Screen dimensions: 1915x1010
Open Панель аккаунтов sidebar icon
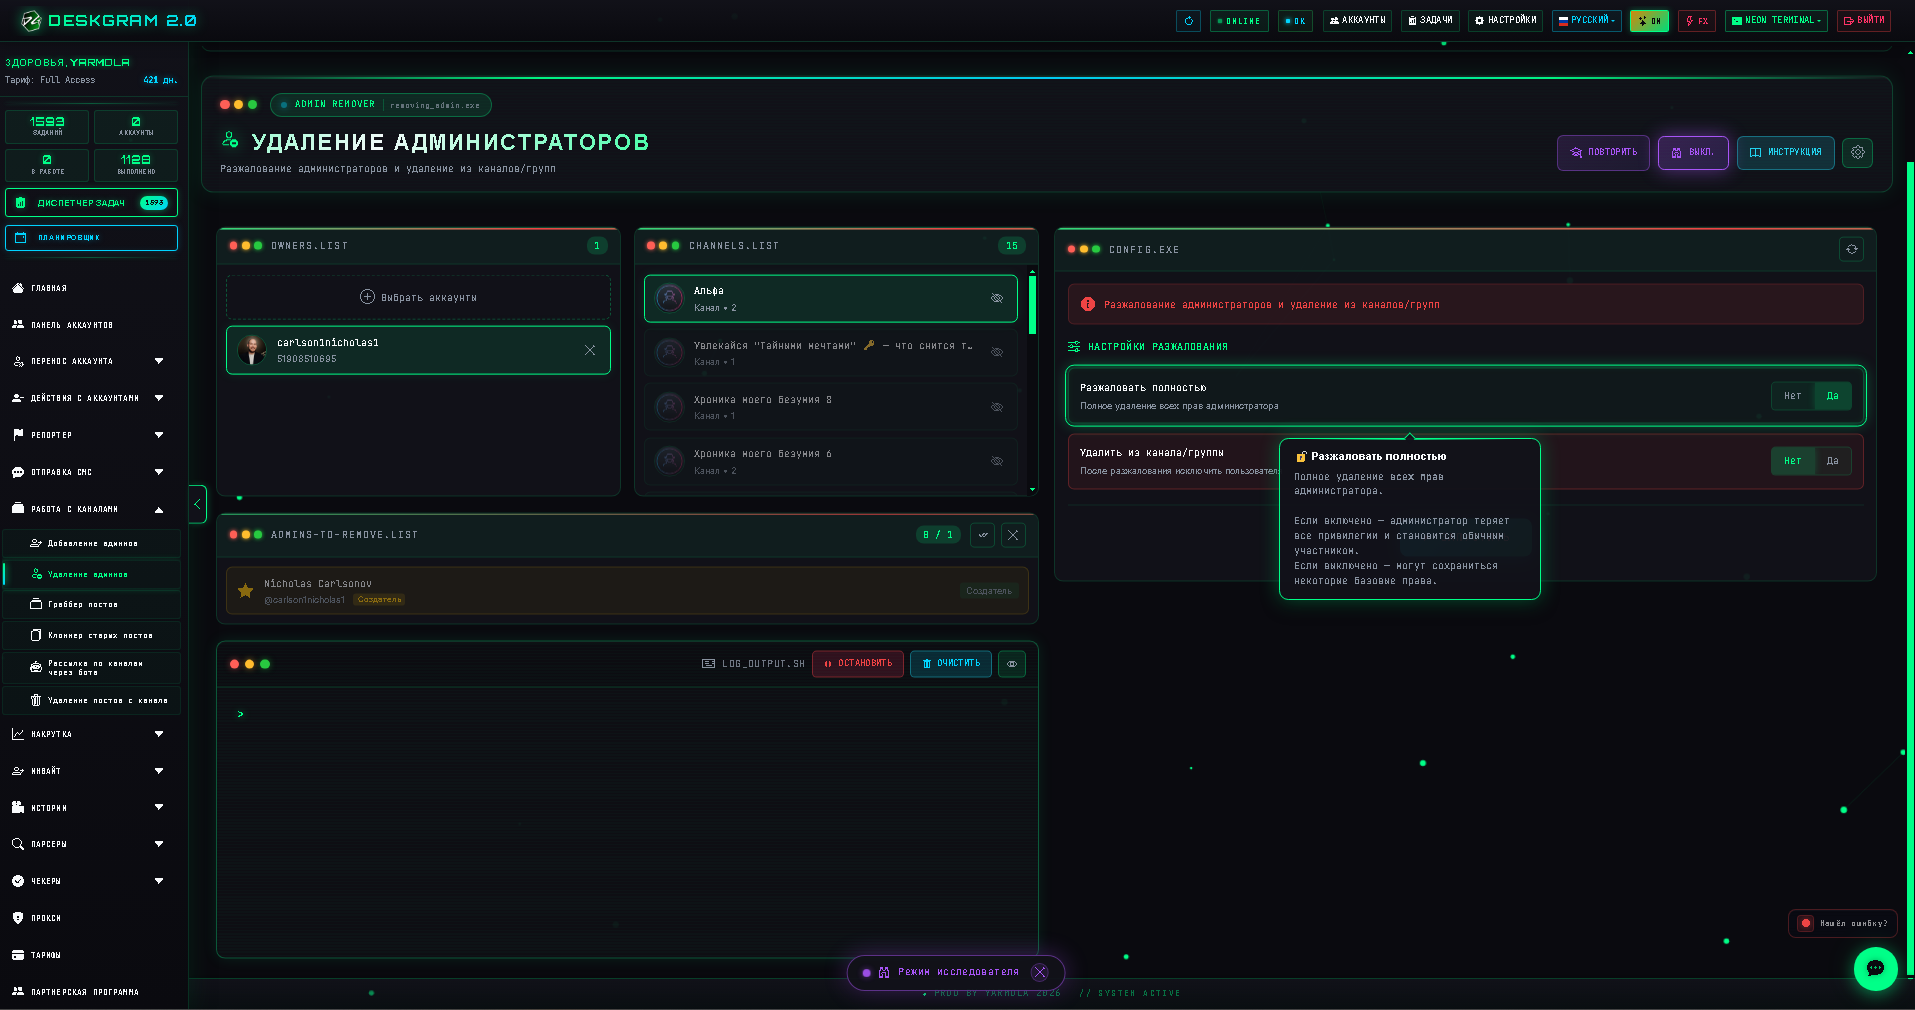click(18, 325)
